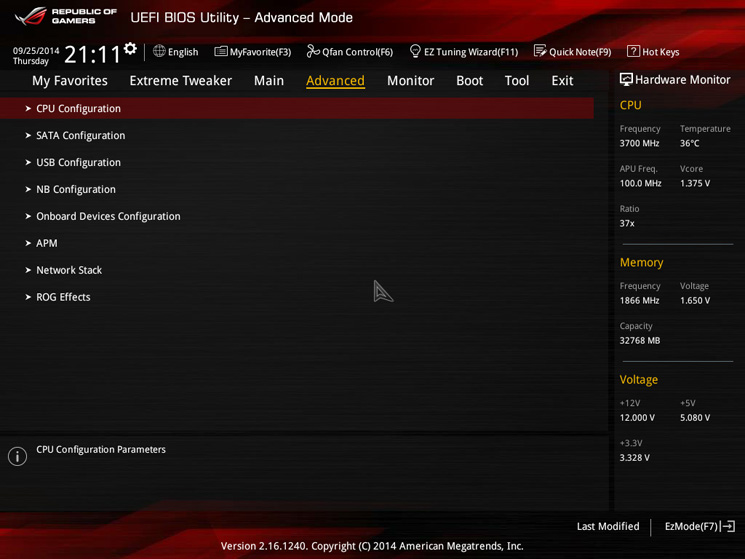Click the Hardware Monitor display icon

click(x=626, y=79)
